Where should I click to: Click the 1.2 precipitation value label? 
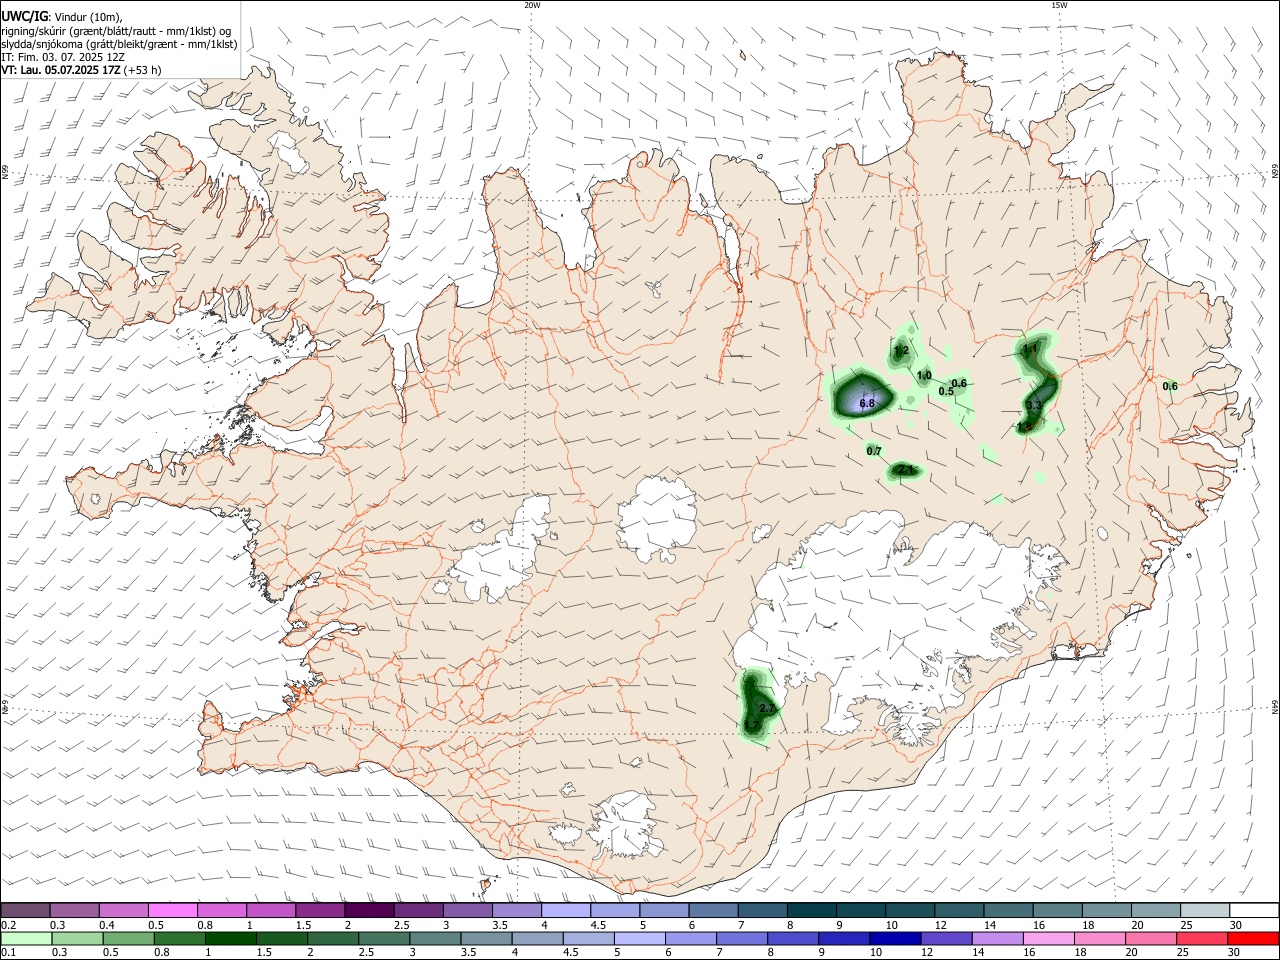pyautogui.click(x=901, y=351)
